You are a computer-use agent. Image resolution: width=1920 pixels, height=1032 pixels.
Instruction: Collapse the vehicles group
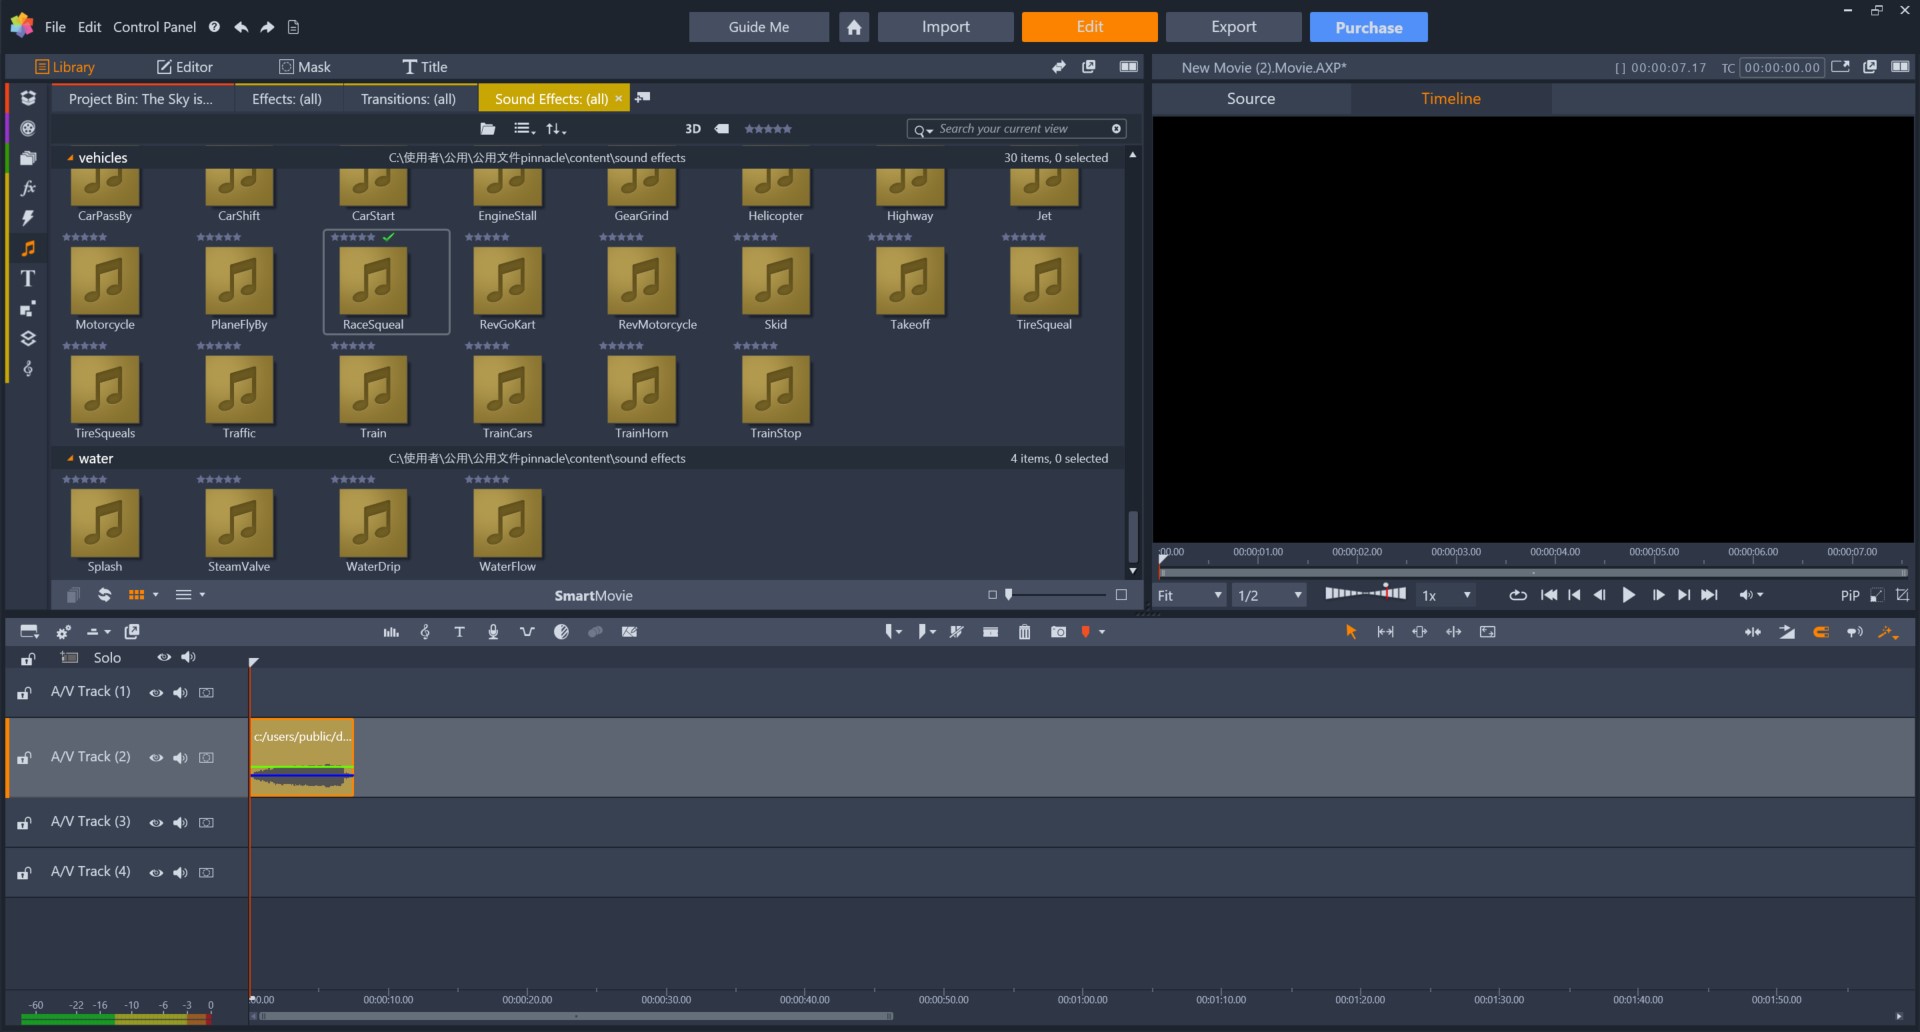click(70, 158)
